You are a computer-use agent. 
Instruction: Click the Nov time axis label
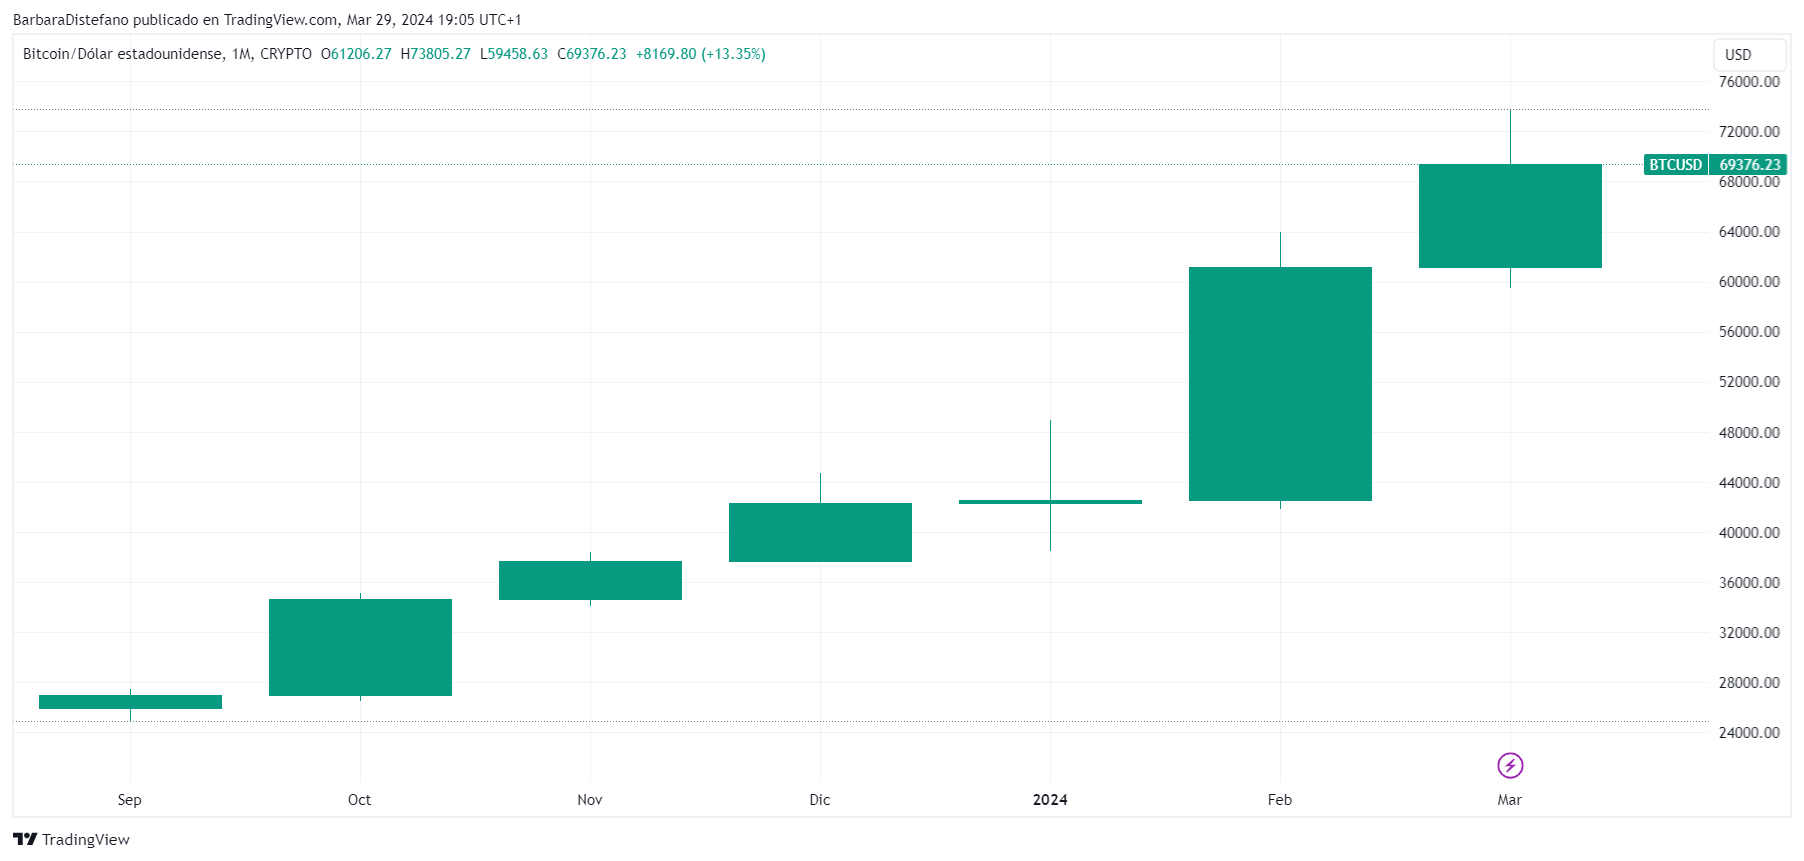pos(590,800)
